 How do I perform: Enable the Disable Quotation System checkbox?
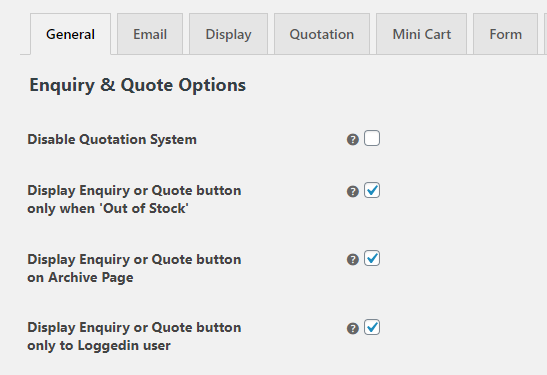(x=372, y=138)
